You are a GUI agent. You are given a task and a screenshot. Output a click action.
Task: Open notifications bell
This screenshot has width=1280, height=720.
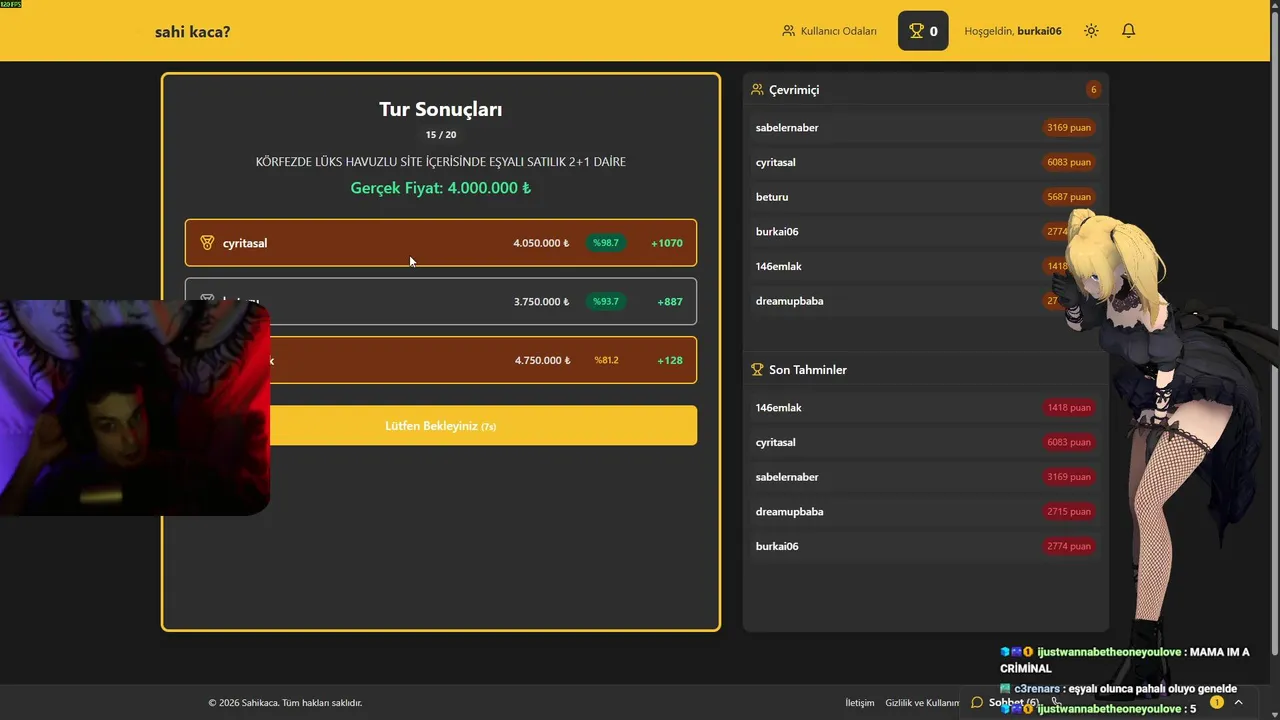1128,31
